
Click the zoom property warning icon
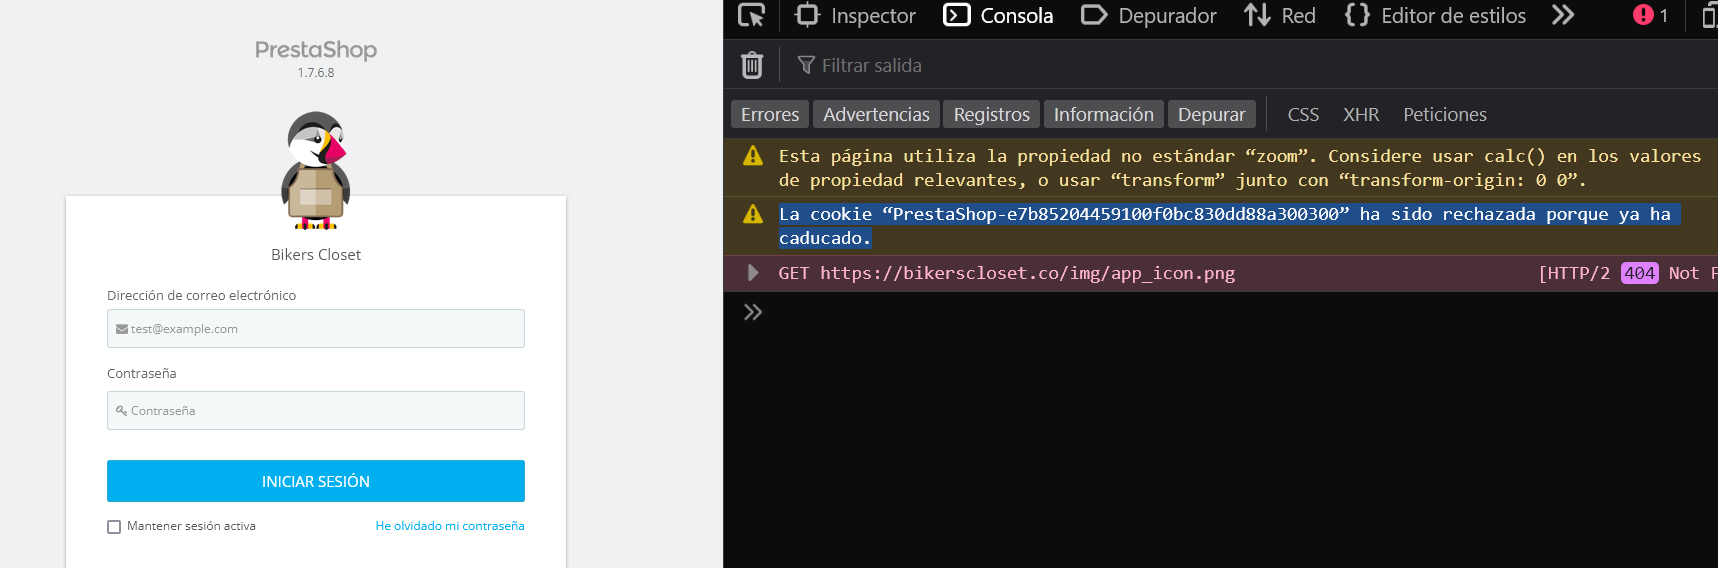click(x=753, y=156)
